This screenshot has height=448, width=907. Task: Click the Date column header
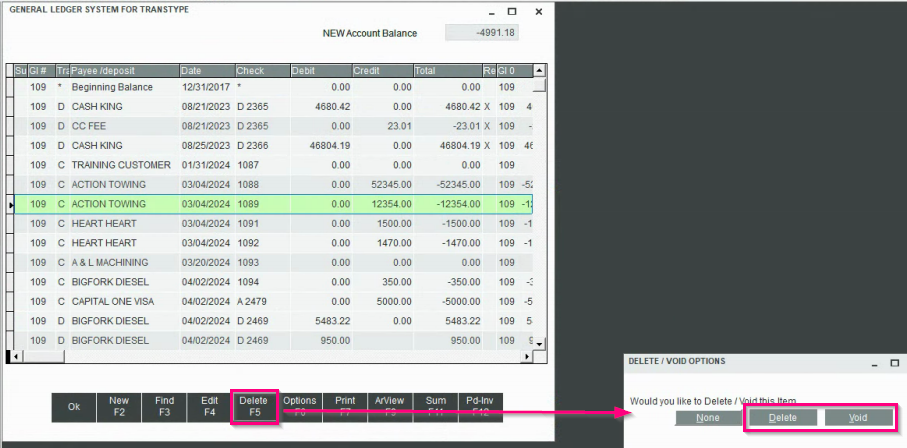(206, 71)
